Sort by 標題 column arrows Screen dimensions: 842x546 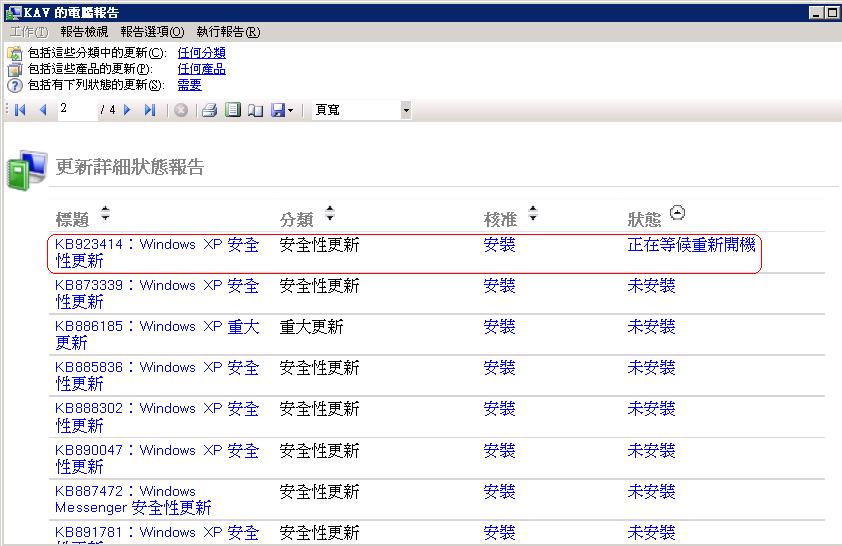105,213
